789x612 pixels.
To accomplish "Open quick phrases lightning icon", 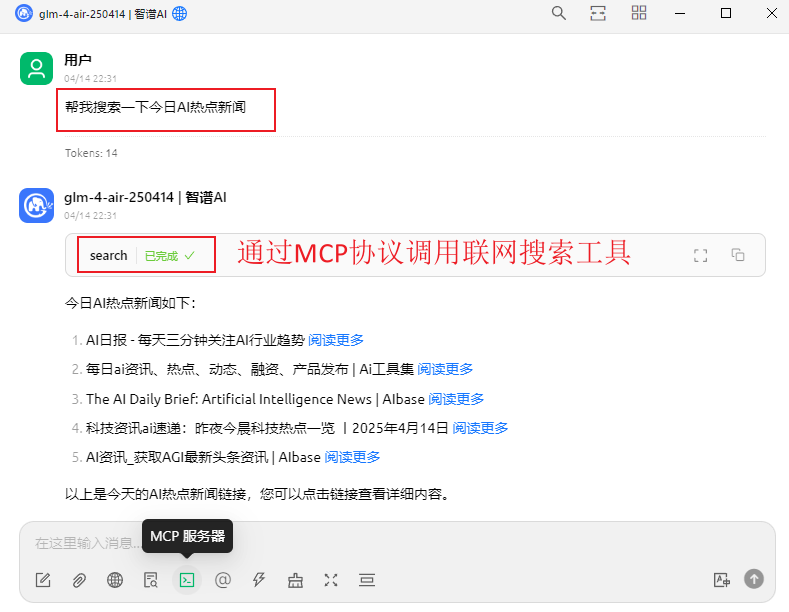I will pyautogui.click(x=259, y=580).
